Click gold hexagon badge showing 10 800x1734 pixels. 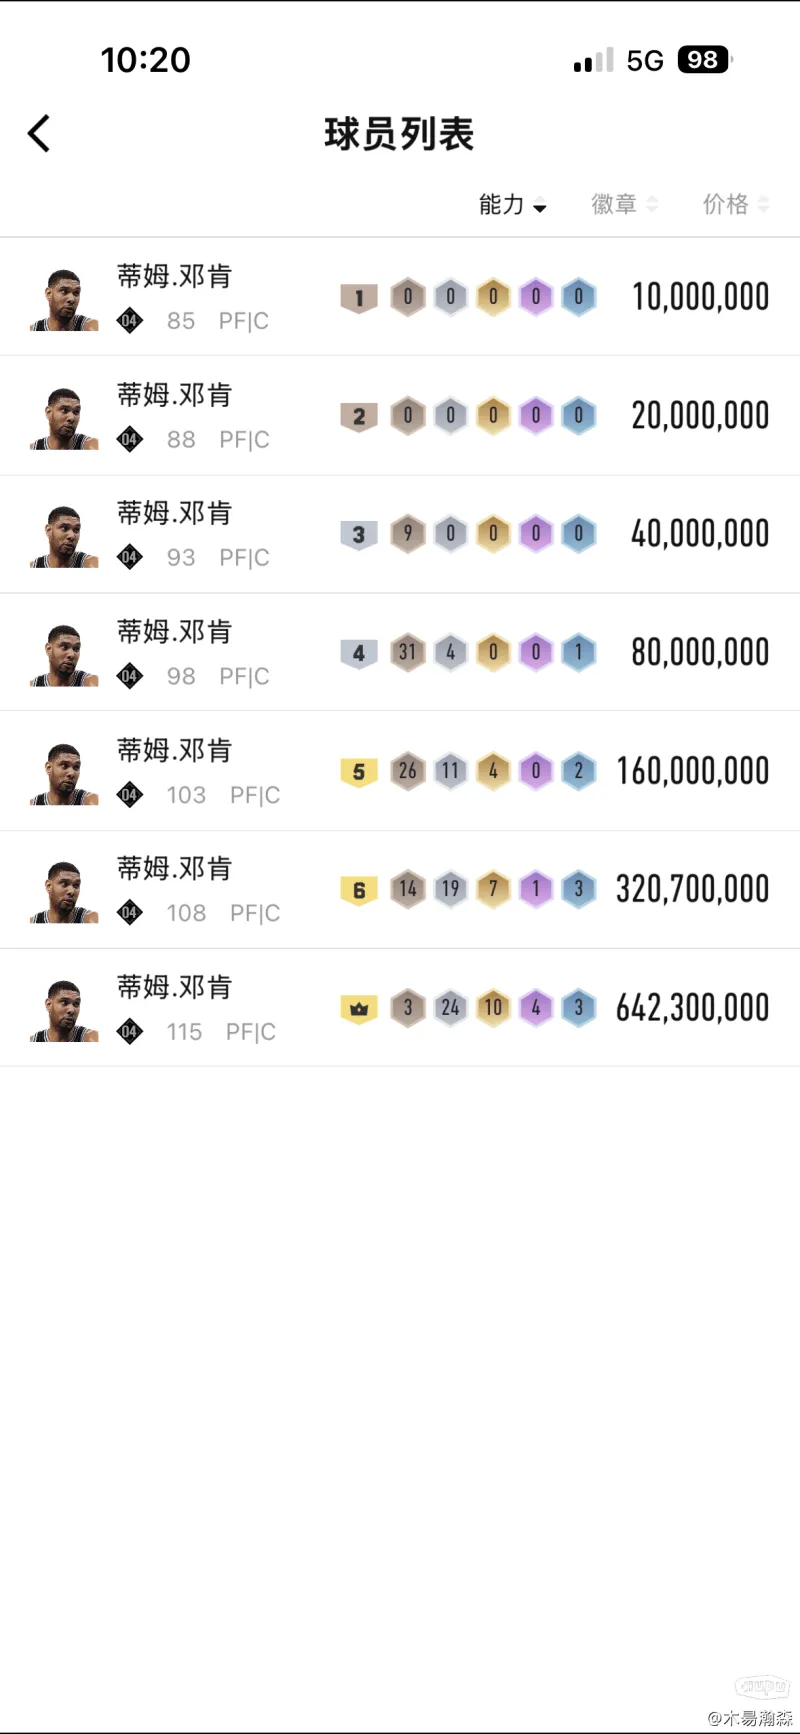tap(493, 1008)
